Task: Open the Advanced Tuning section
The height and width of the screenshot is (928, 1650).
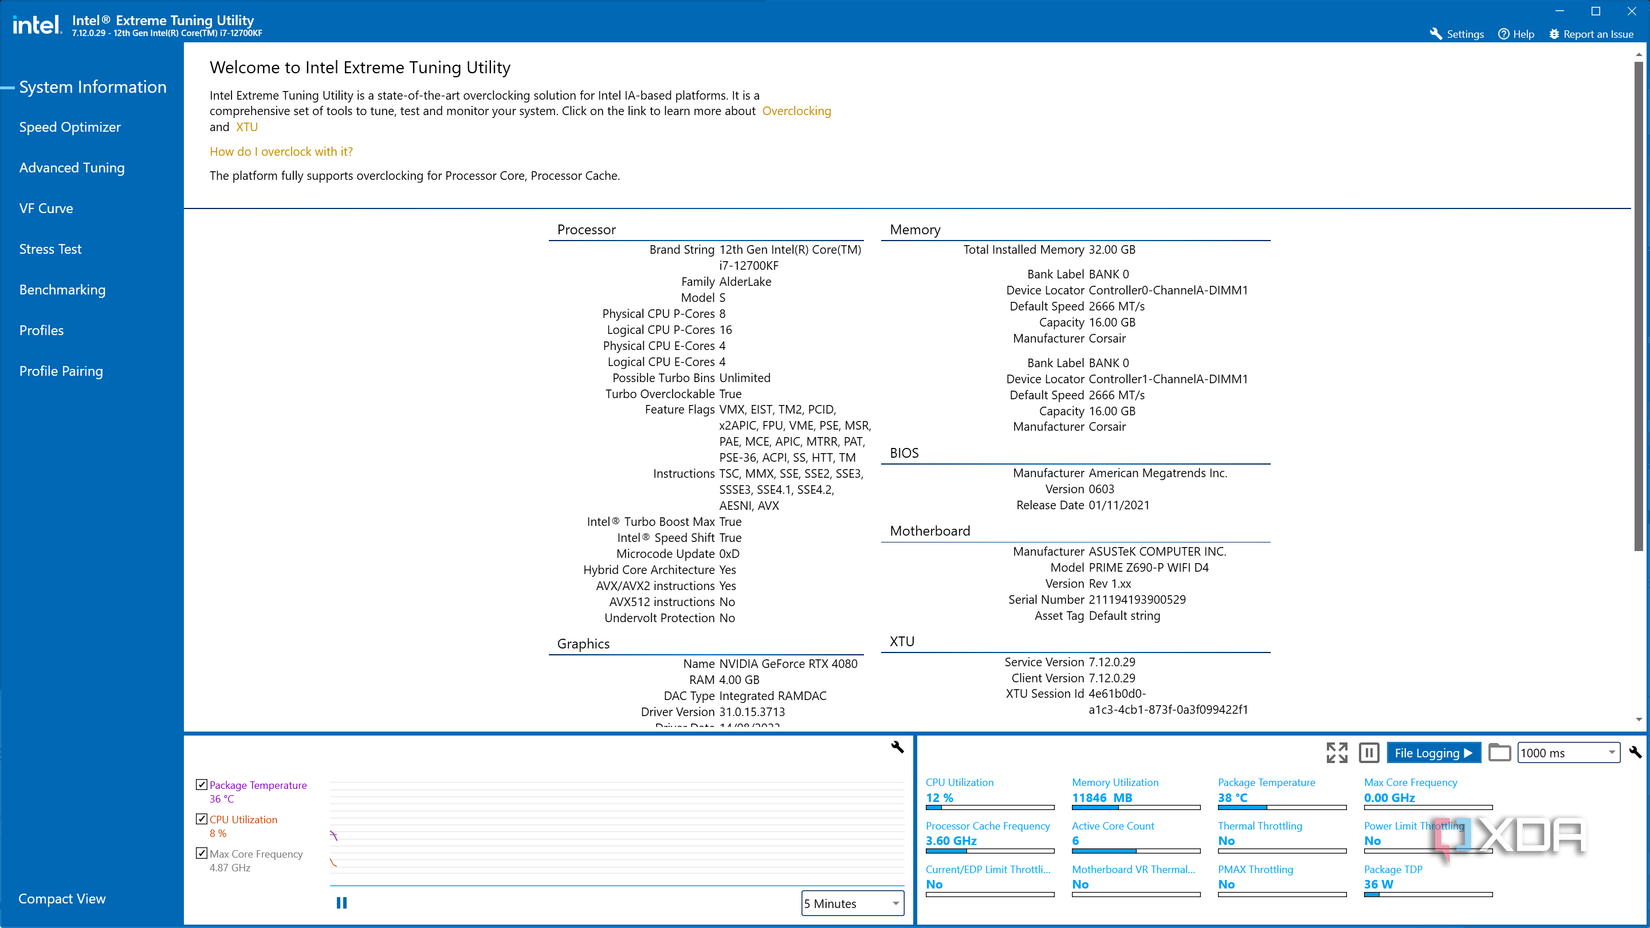Action: click(x=71, y=167)
